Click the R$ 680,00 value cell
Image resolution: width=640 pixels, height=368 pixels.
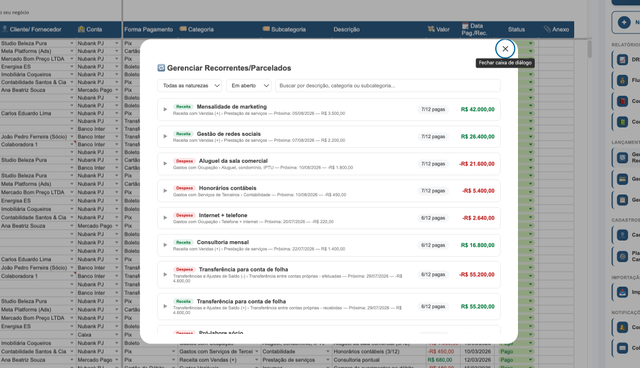tap(443, 360)
